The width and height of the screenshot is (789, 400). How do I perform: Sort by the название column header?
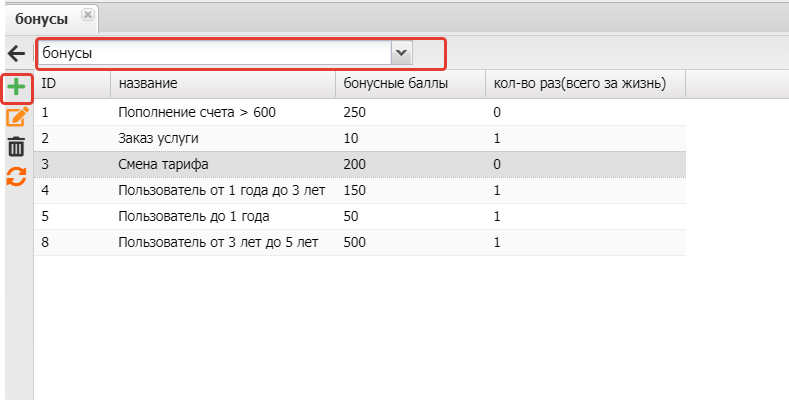pyautogui.click(x=222, y=84)
